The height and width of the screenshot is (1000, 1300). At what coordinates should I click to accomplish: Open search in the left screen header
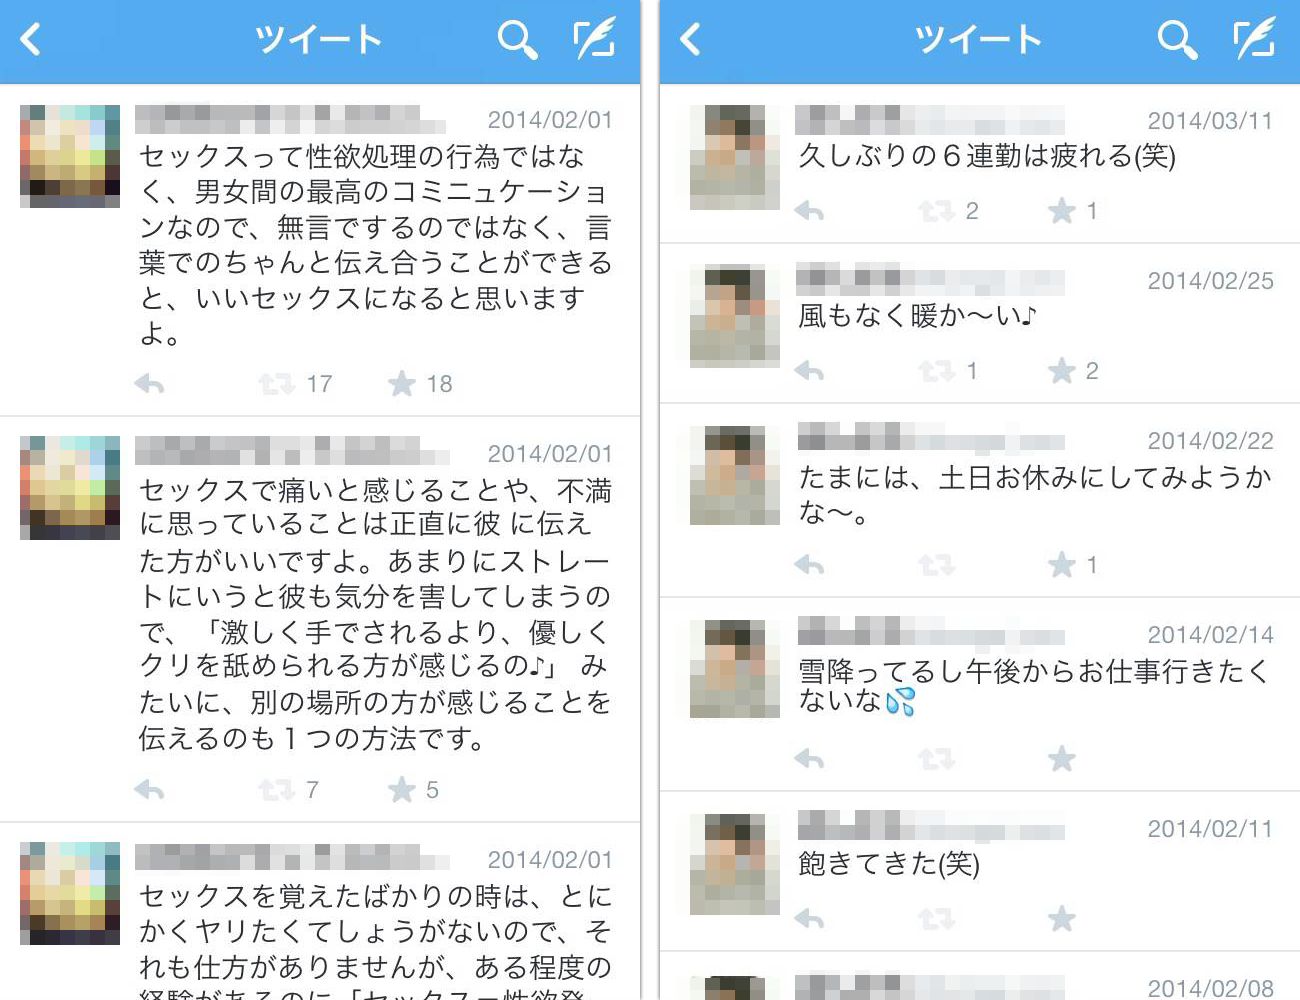click(517, 40)
